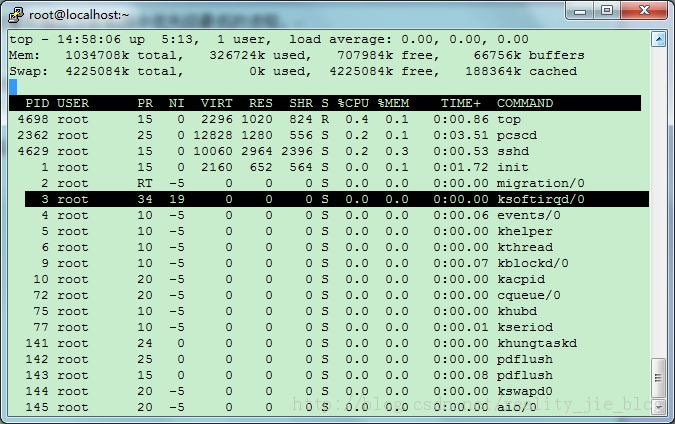The height and width of the screenshot is (424, 675).
Task: Select the highlighted ksoftirqd/0 process row
Action: [337, 199]
